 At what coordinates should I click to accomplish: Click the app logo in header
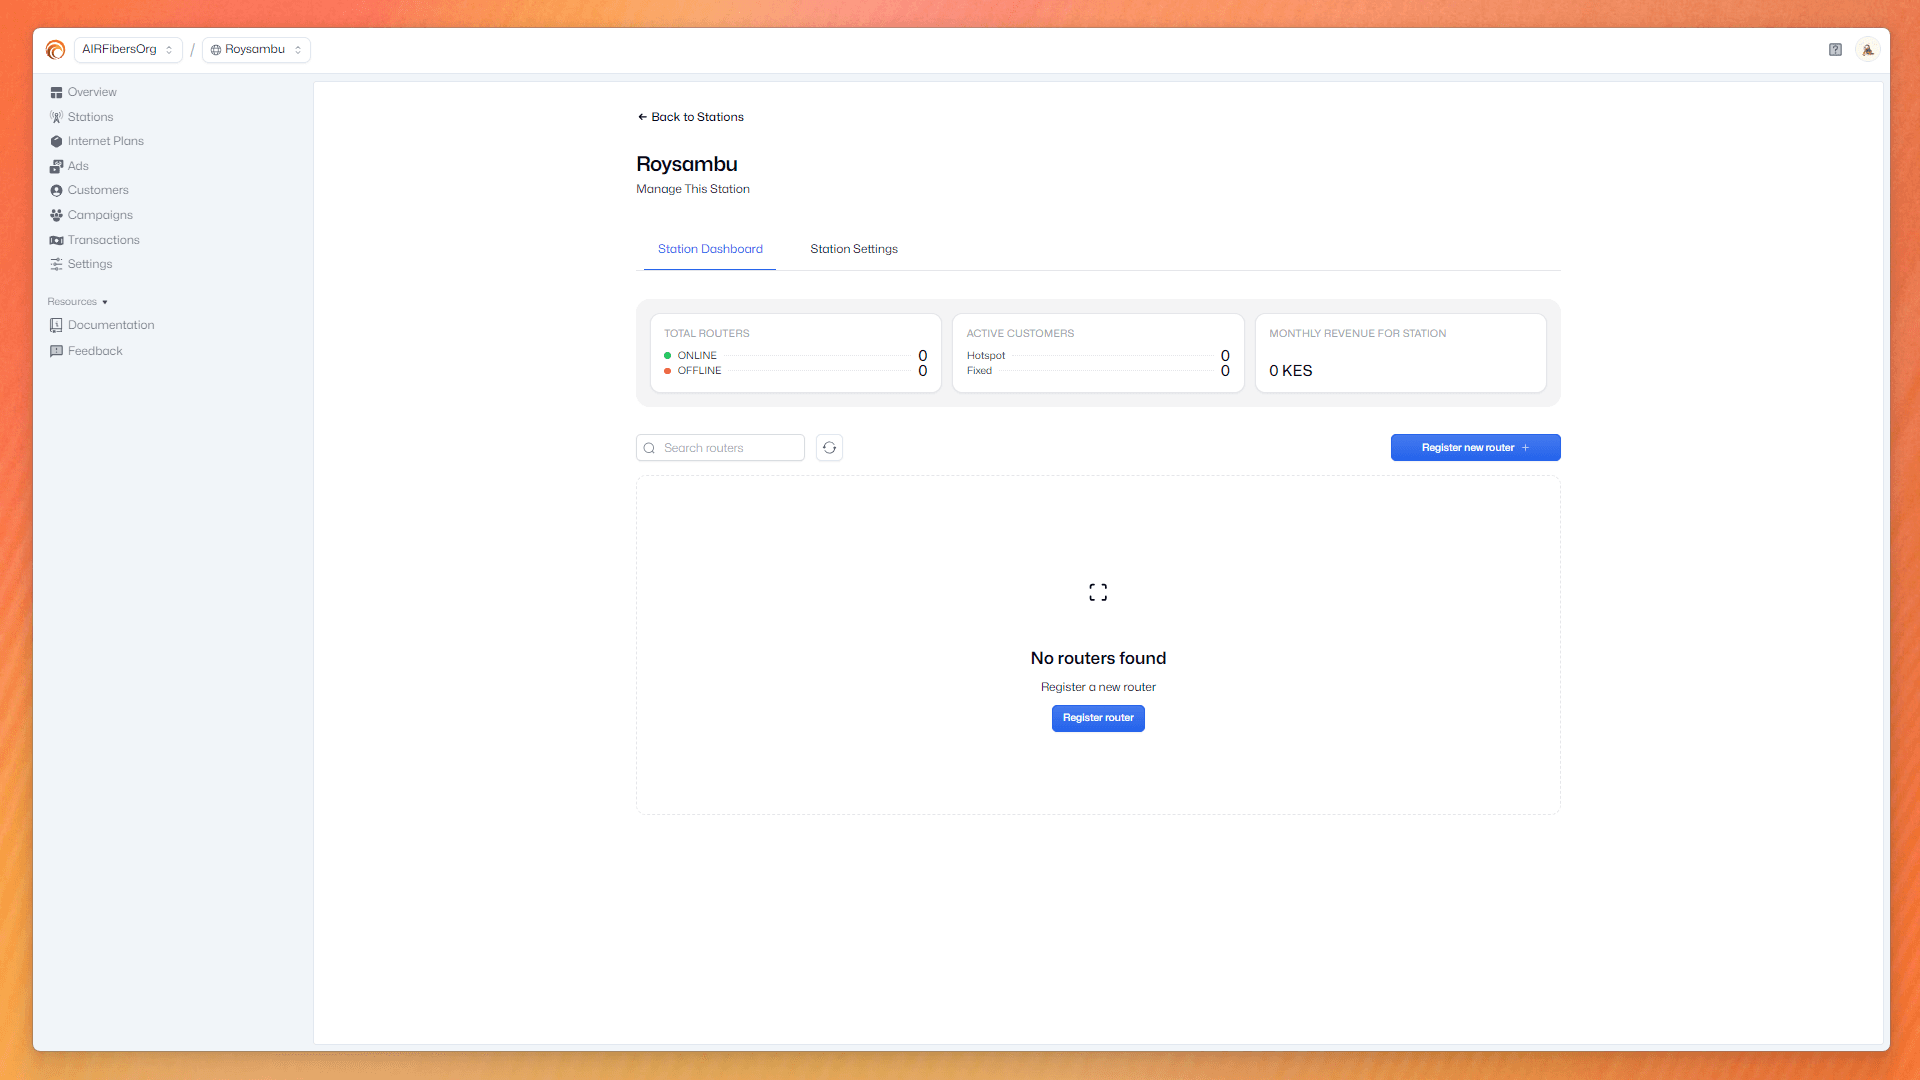click(x=56, y=50)
